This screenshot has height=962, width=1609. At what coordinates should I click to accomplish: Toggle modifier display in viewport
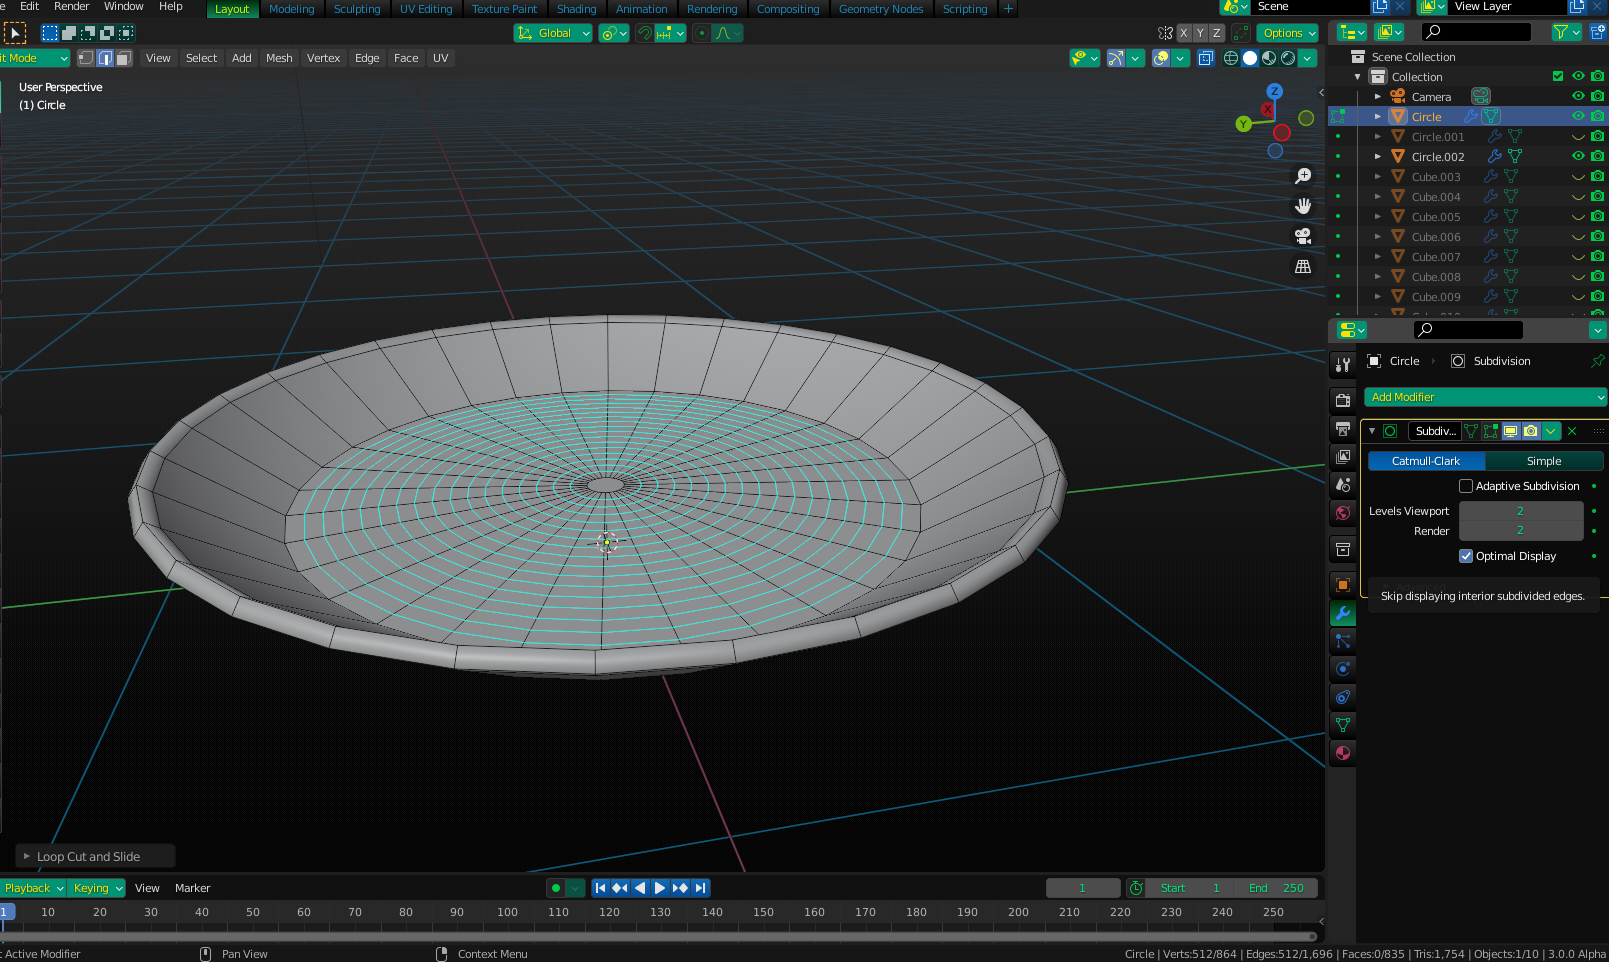[1510, 431]
